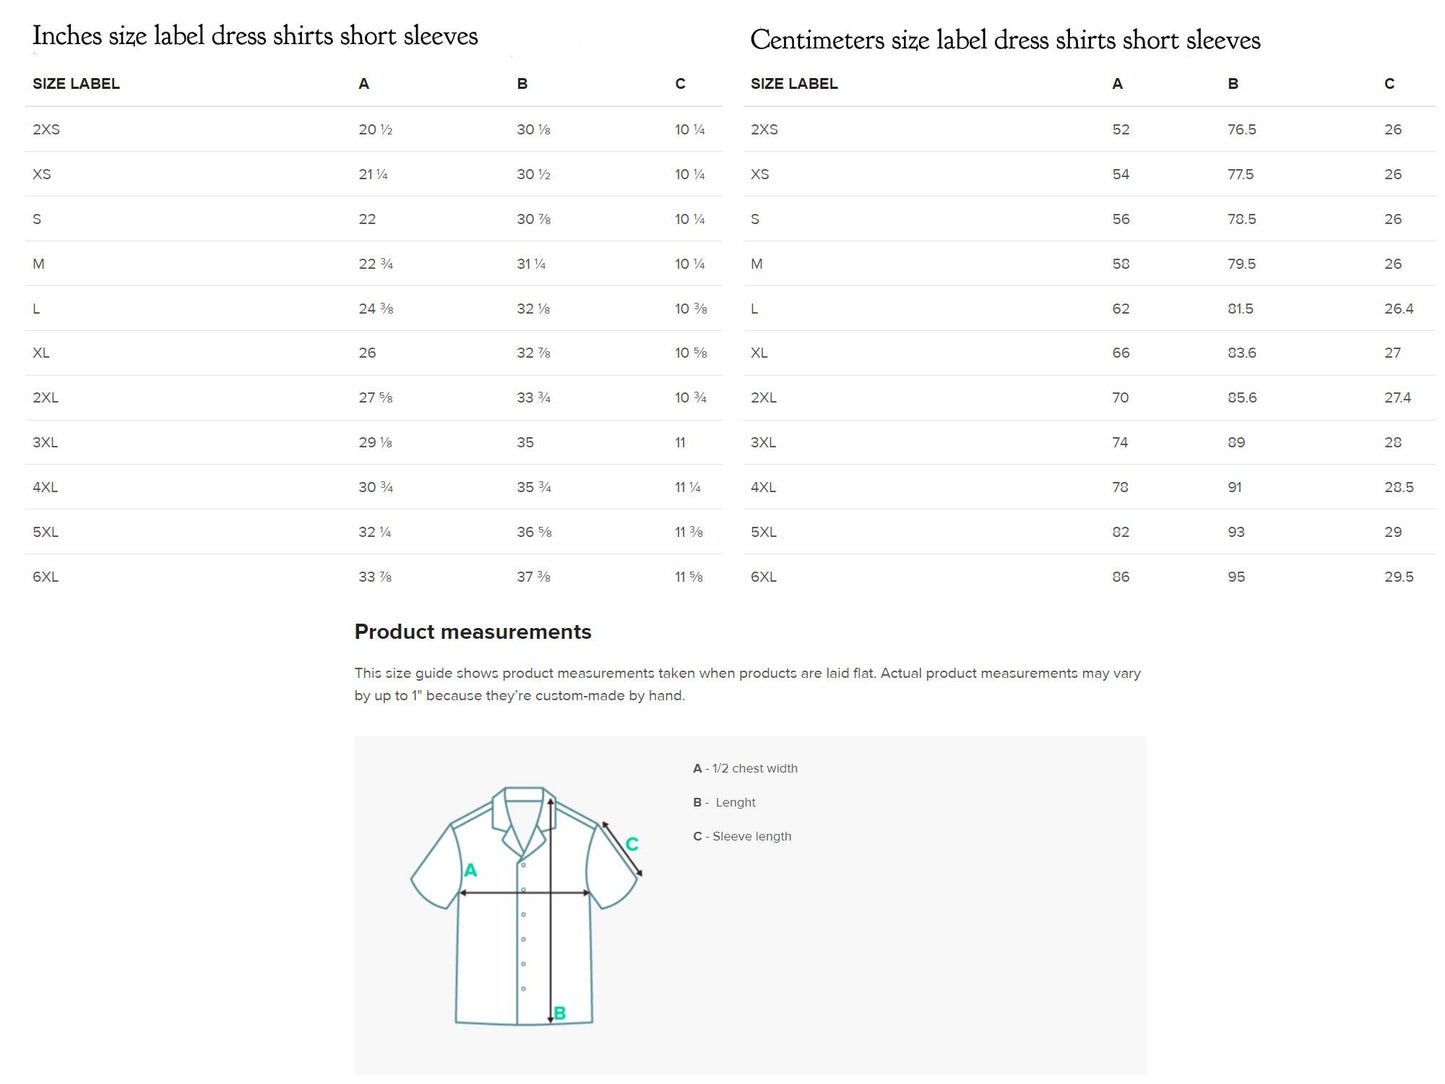
Task: Click the "A - 1/2 chest width" legend entry
Action: [x=745, y=768]
